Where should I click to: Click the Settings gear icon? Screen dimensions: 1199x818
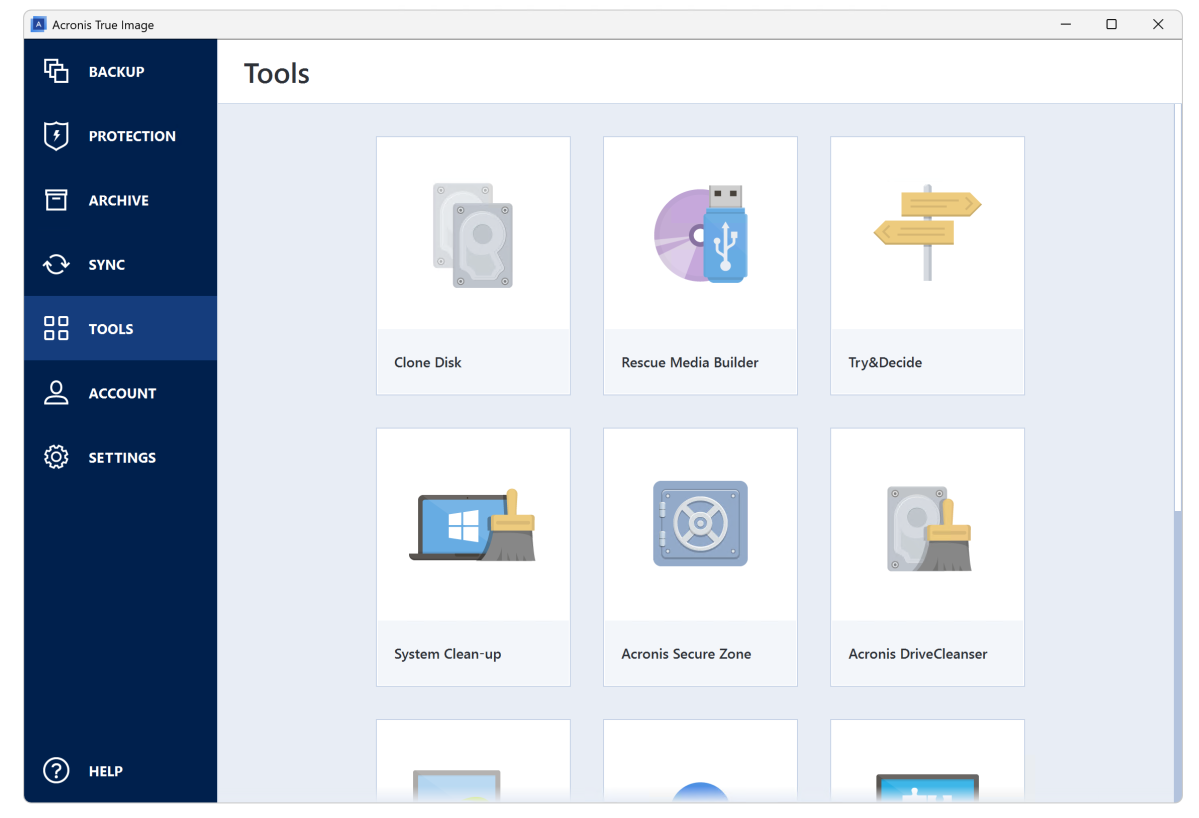tap(56, 456)
